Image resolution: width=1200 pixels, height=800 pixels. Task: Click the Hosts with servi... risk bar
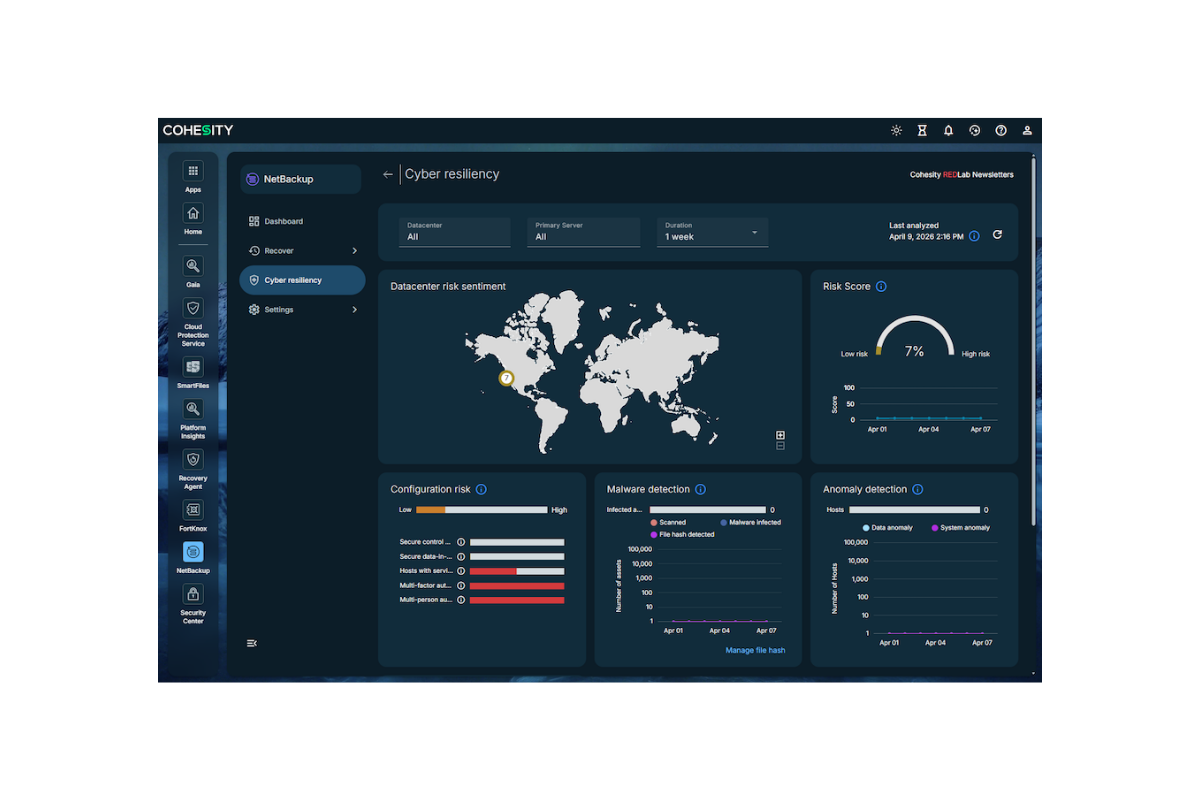[x=517, y=571]
